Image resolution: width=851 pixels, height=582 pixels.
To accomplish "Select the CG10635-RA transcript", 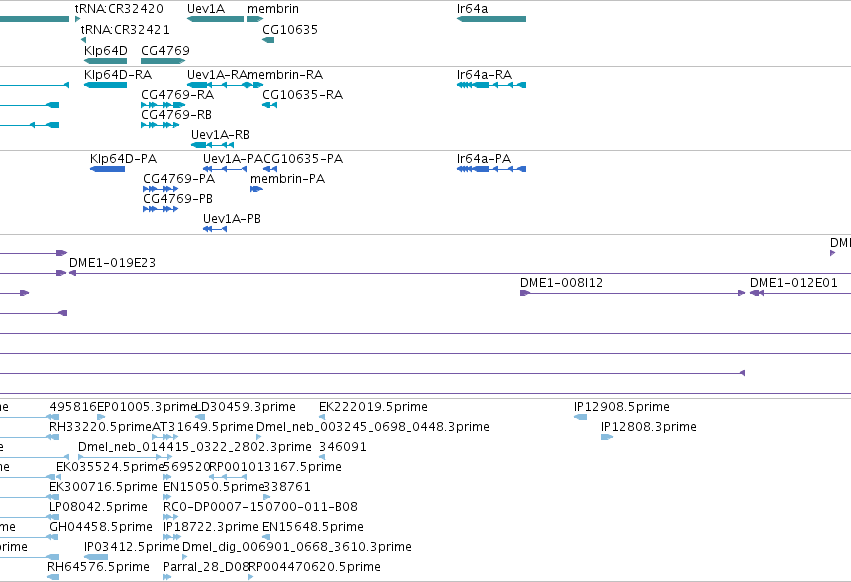I will pyautogui.click(x=269, y=105).
